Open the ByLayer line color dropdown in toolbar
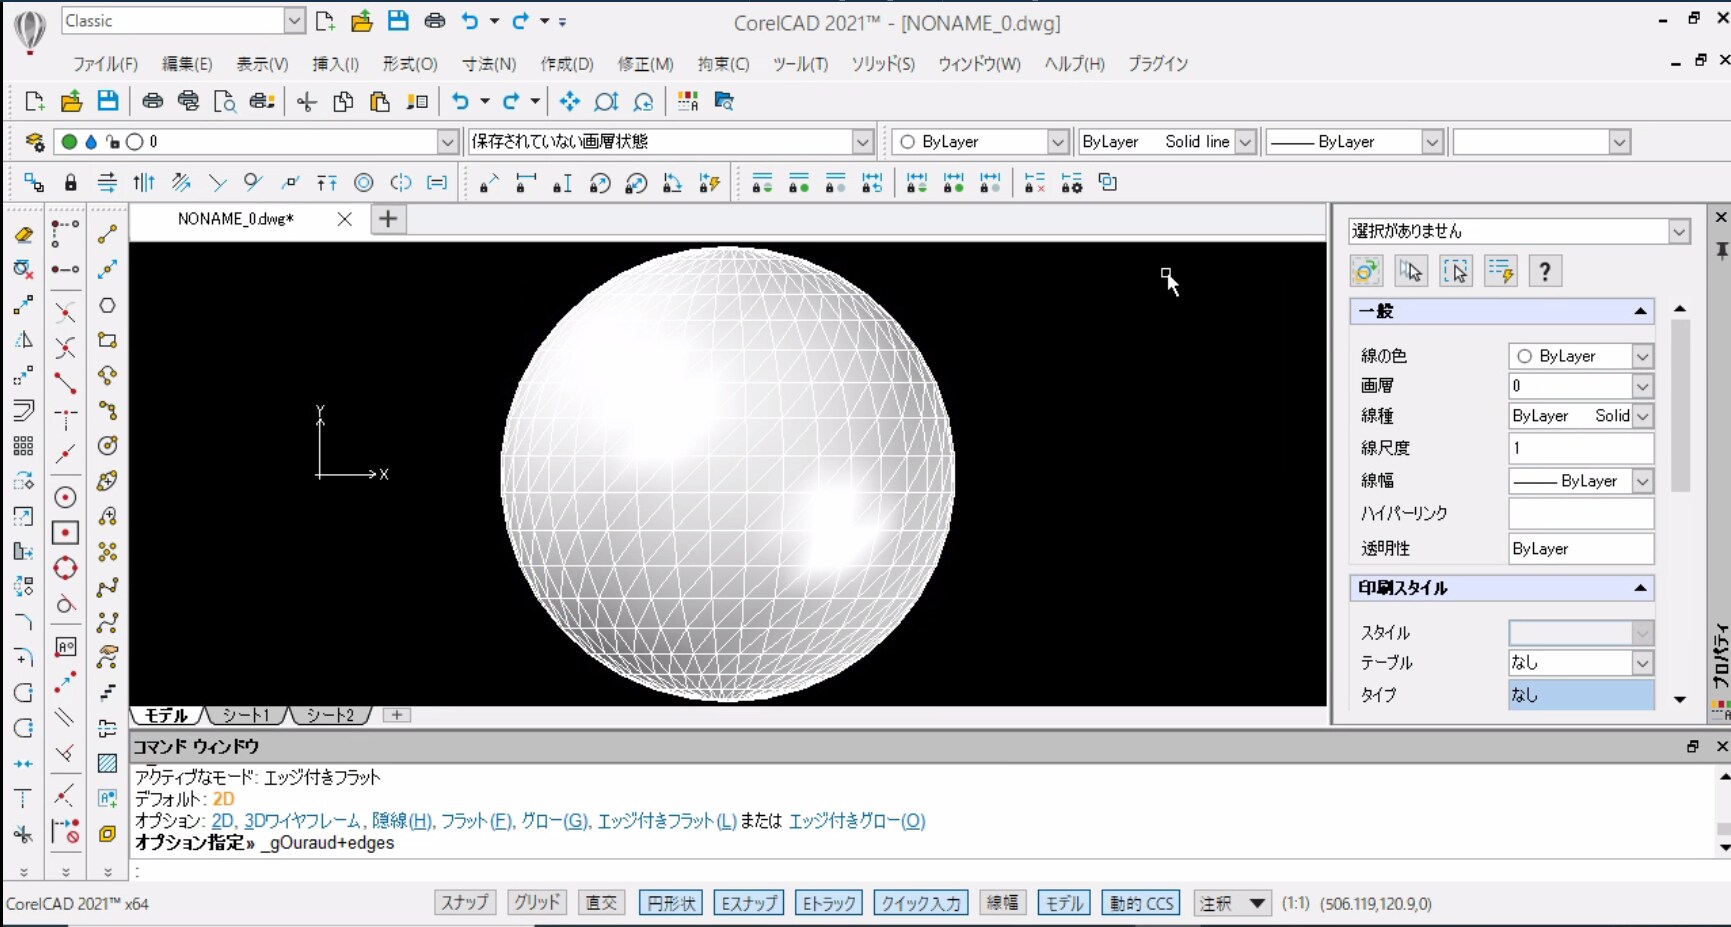Image resolution: width=1731 pixels, height=927 pixels. [x=1058, y=142]
